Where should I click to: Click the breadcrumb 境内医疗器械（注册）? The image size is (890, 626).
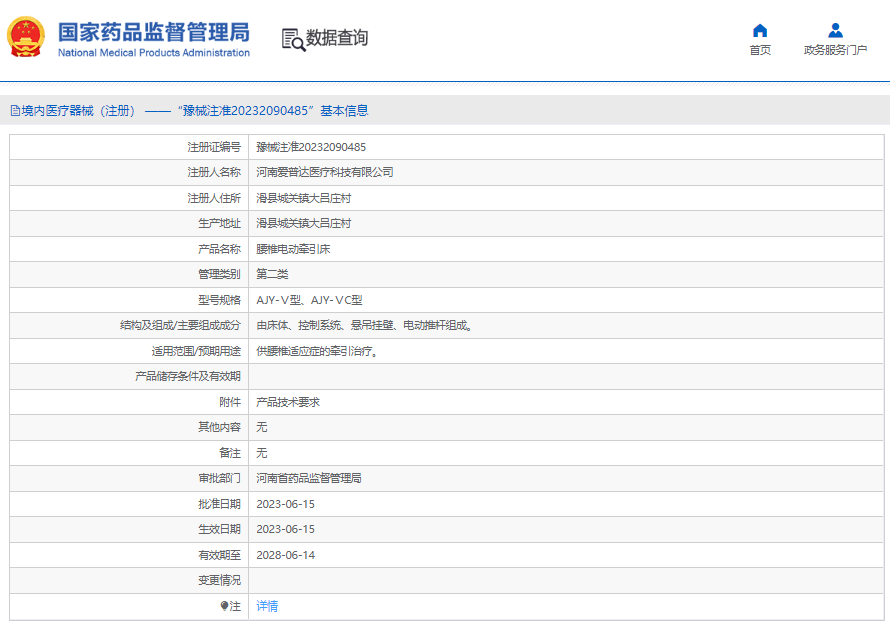pos(78,111)
